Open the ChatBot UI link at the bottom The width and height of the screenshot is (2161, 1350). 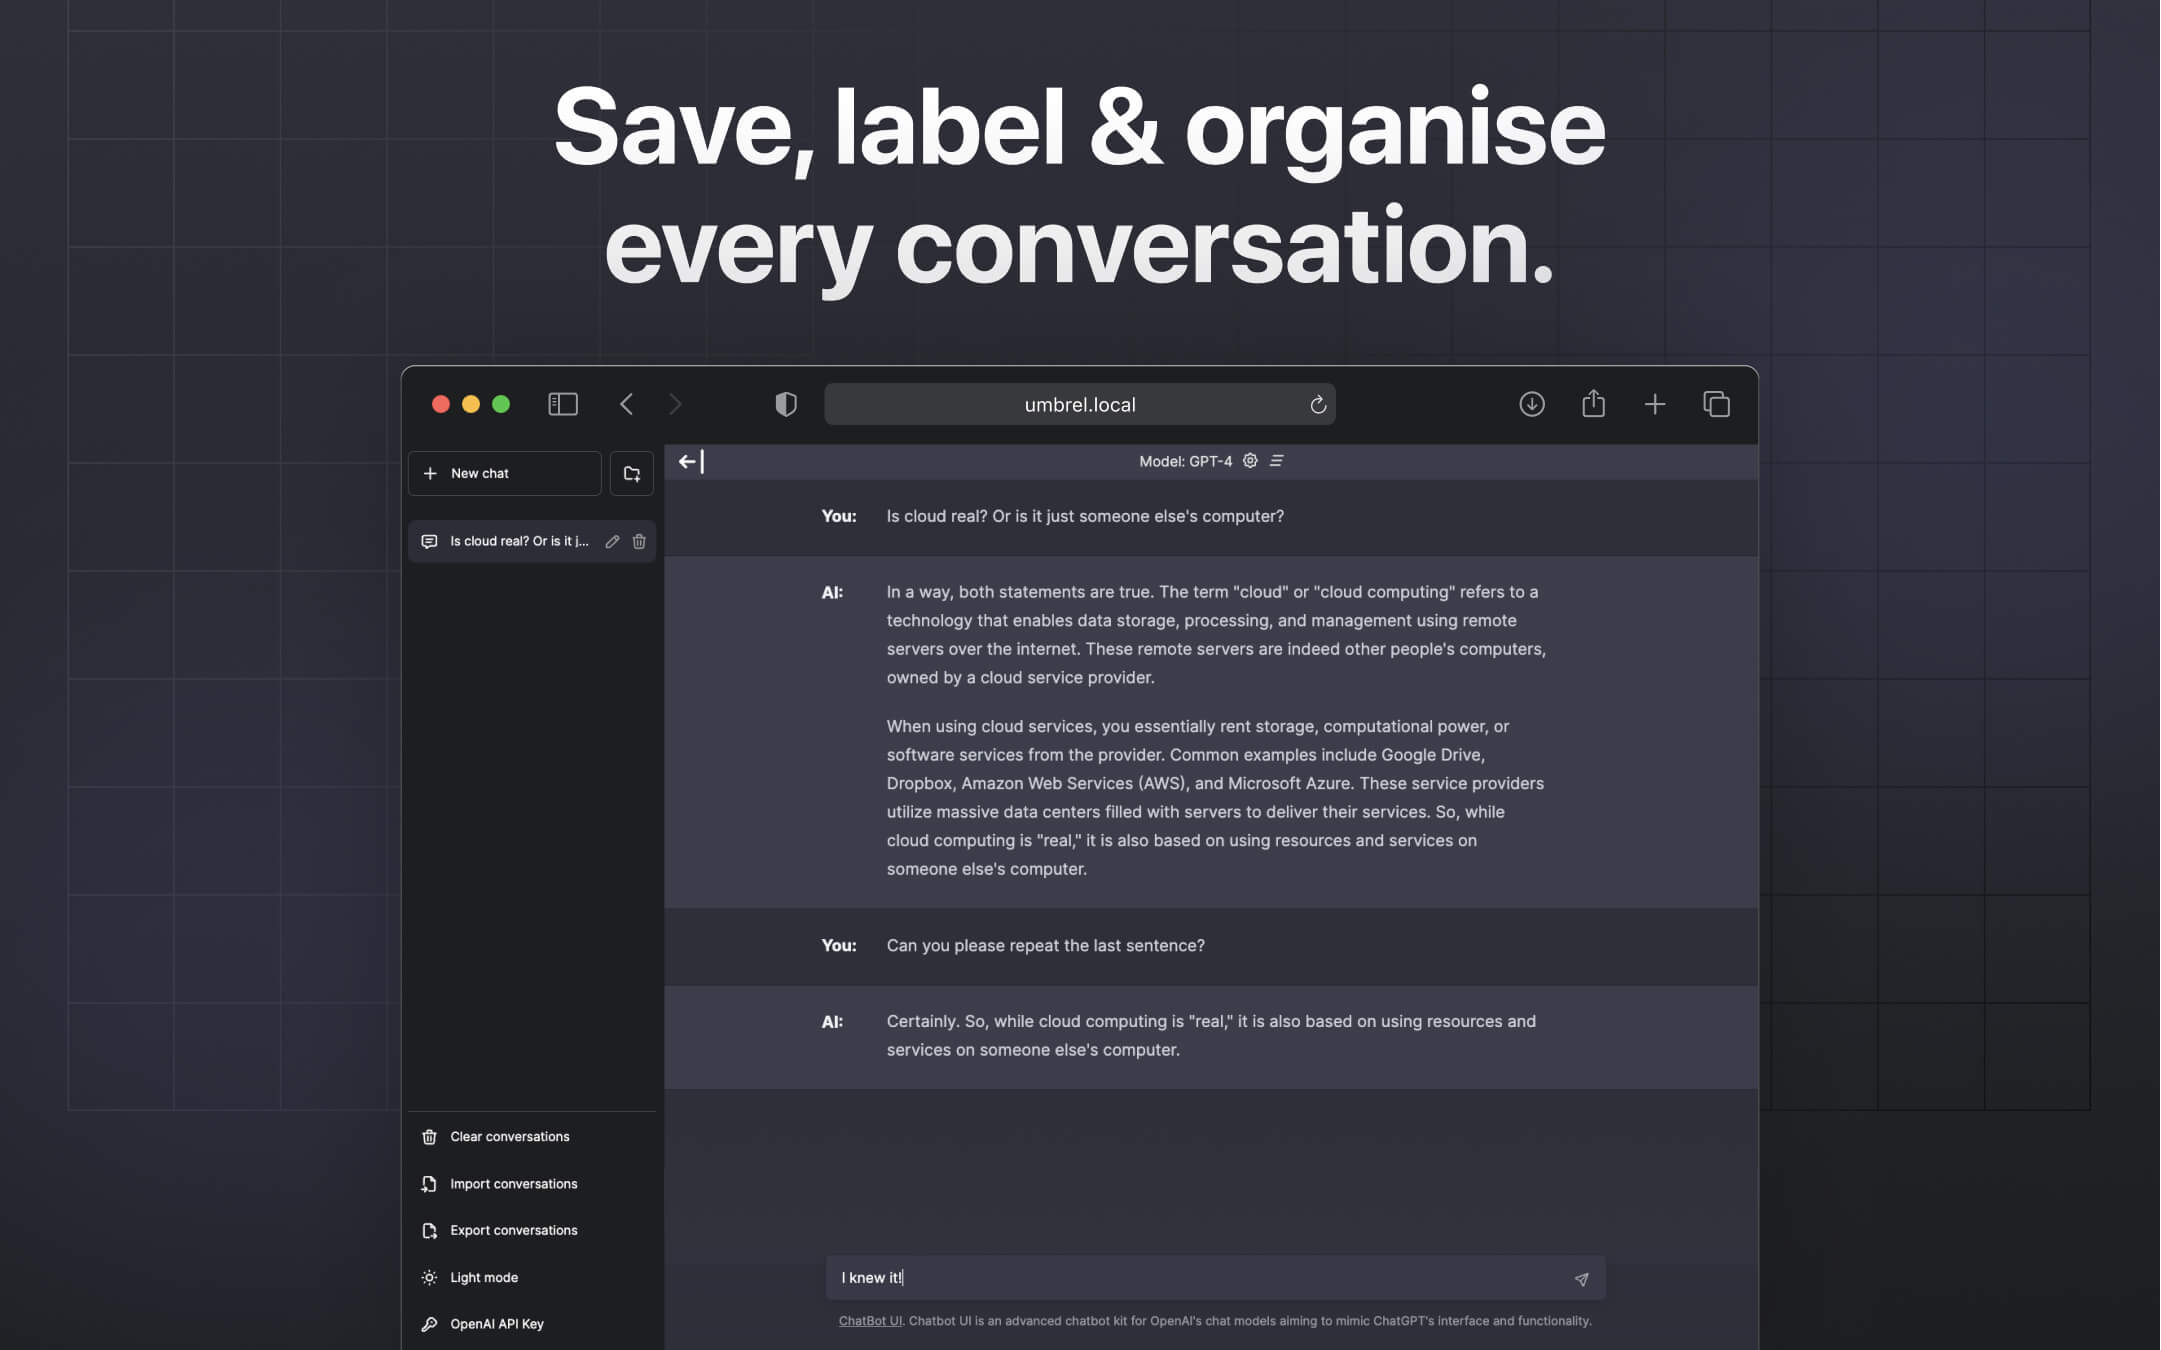(x=869, y=1320)
